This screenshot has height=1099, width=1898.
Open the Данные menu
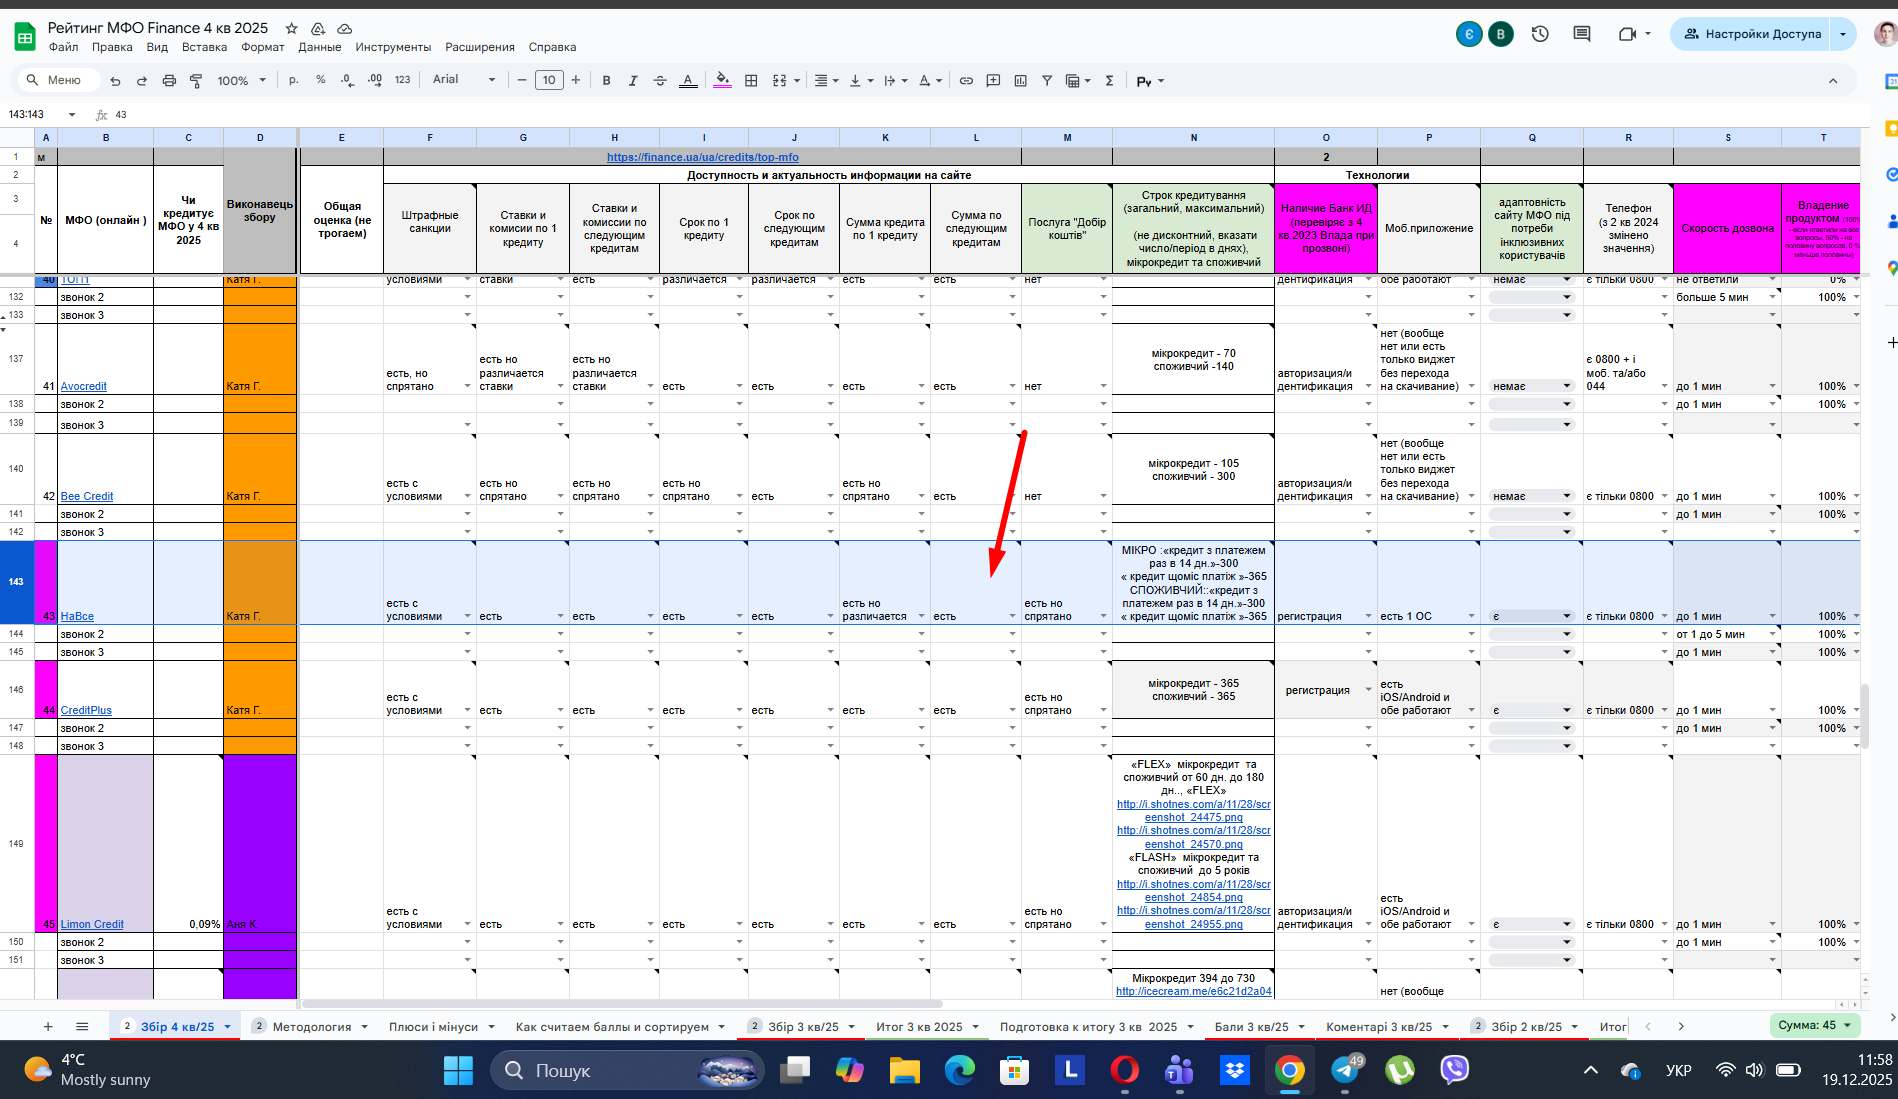click(x=320, y=47)
